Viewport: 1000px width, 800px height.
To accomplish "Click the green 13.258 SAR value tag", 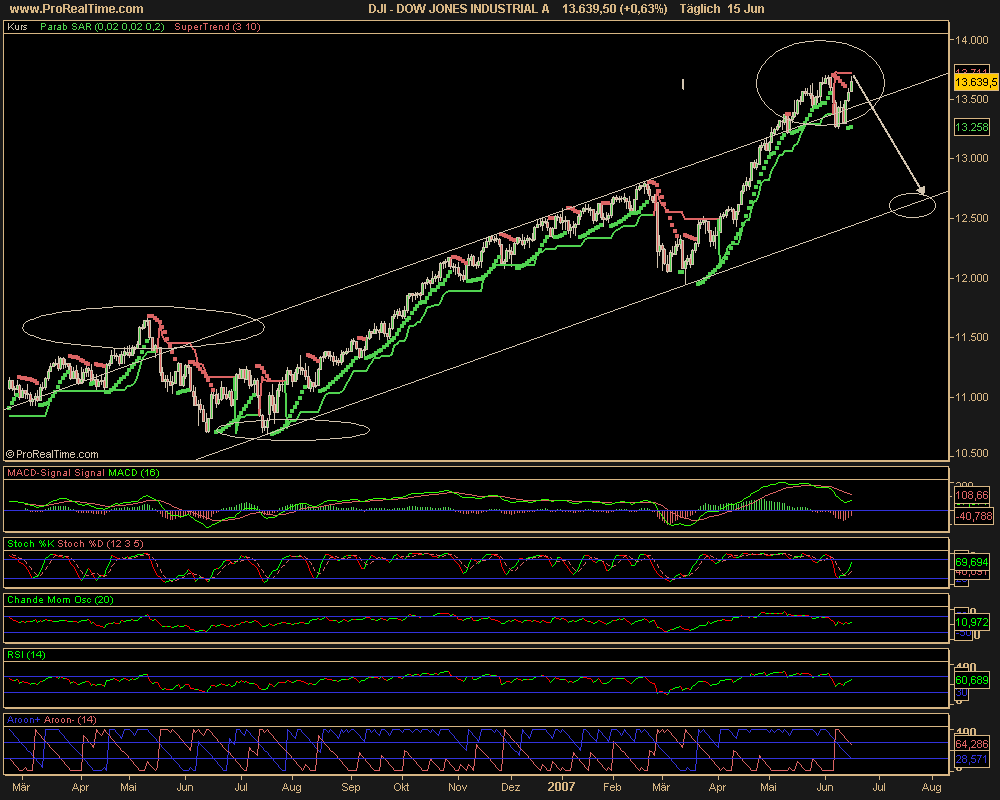I will [x=972, y=127].
